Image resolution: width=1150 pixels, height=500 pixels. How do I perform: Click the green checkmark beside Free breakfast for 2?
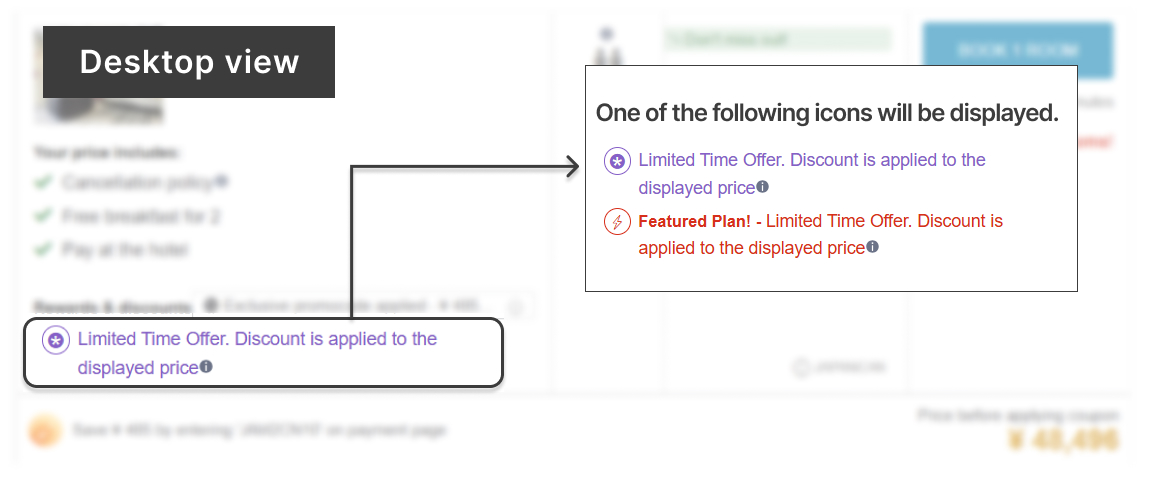43,216
